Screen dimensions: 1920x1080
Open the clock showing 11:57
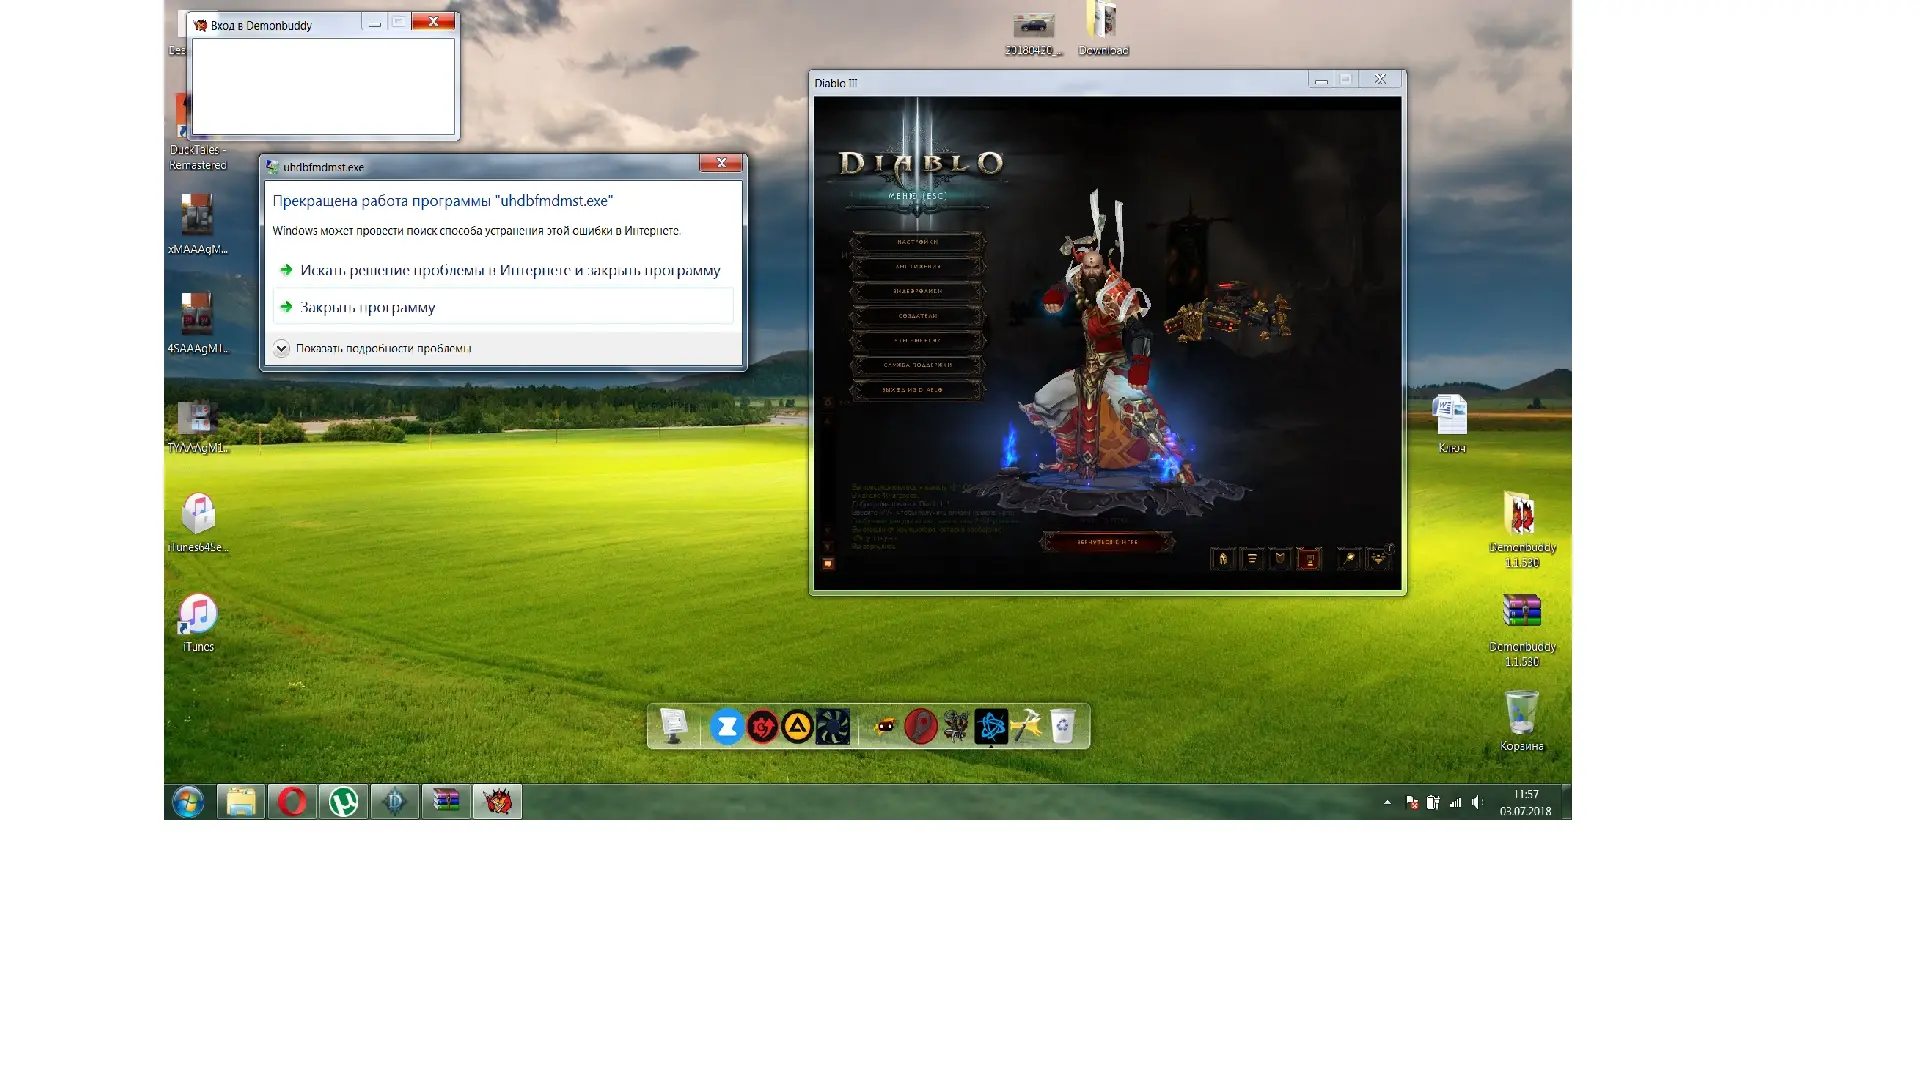click(x=1525, y=802)
